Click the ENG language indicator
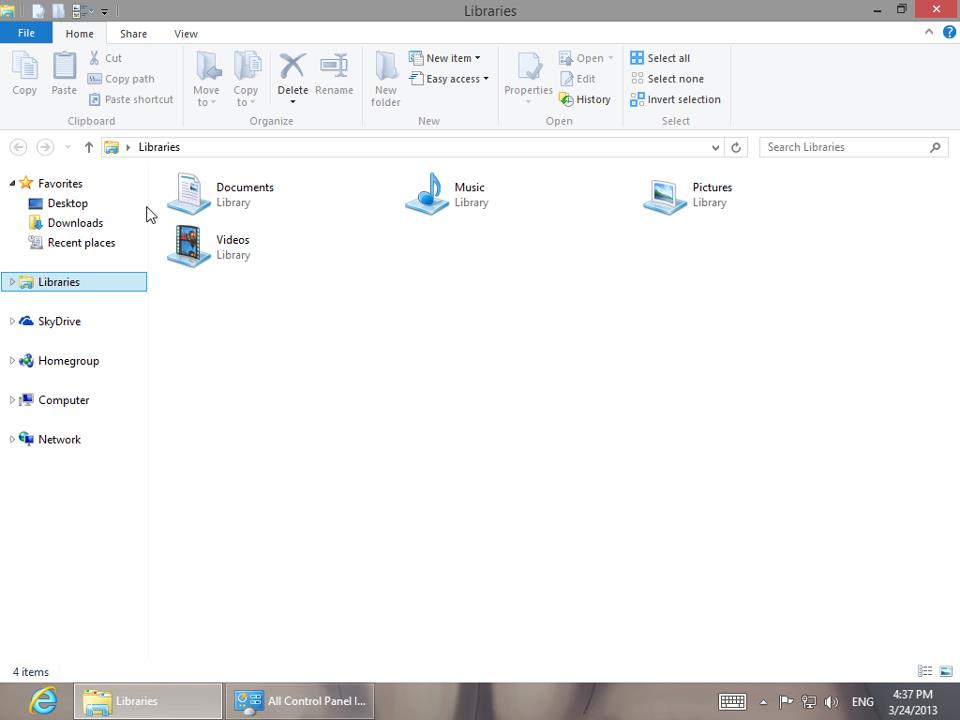 tap(863, 702)
